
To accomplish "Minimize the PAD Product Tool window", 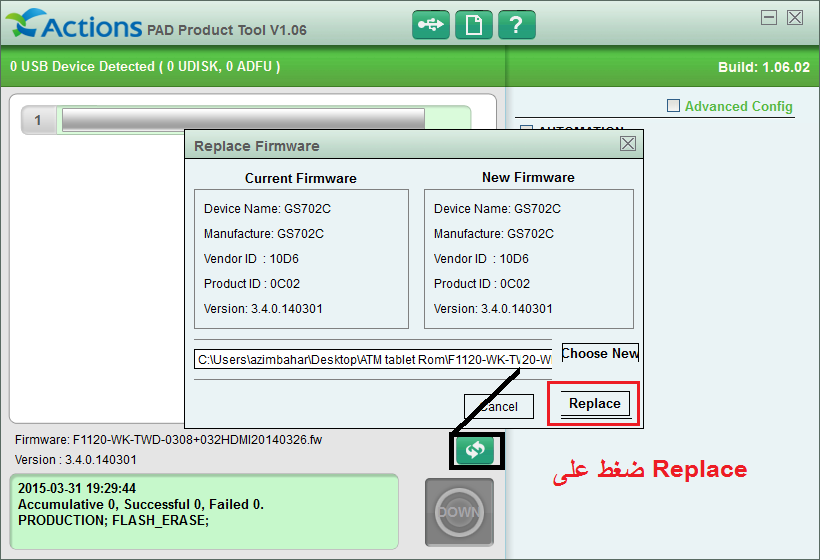I will tap(768, 18).
